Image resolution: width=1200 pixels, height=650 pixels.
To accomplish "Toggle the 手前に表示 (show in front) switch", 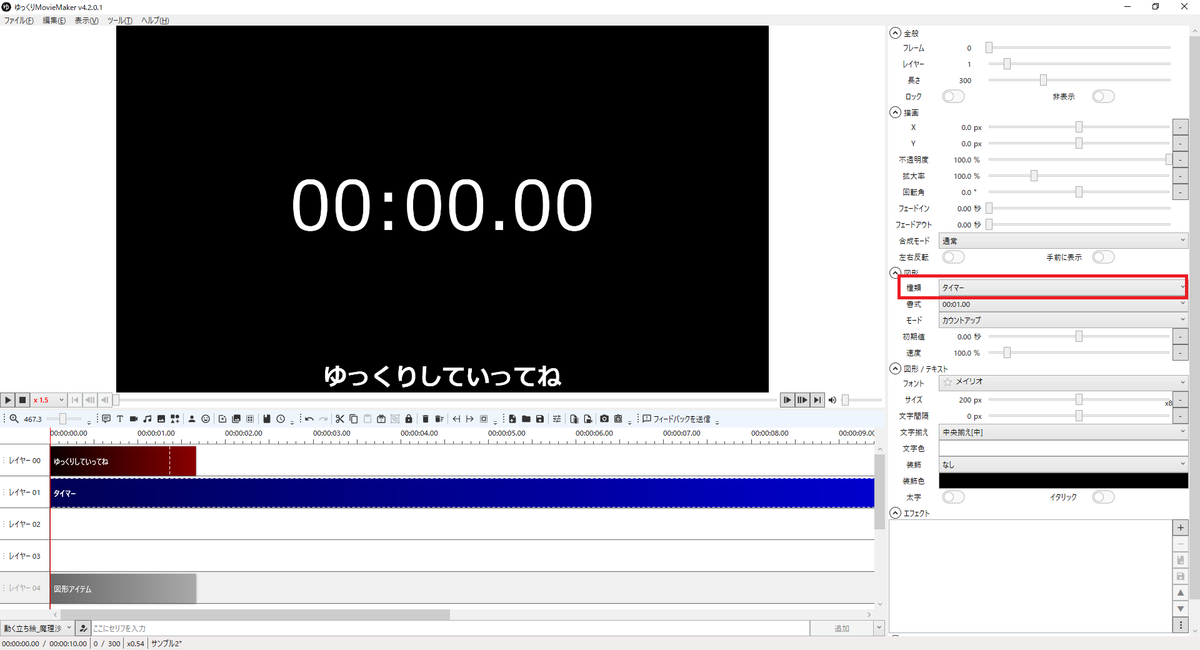I will (1103, 257).
